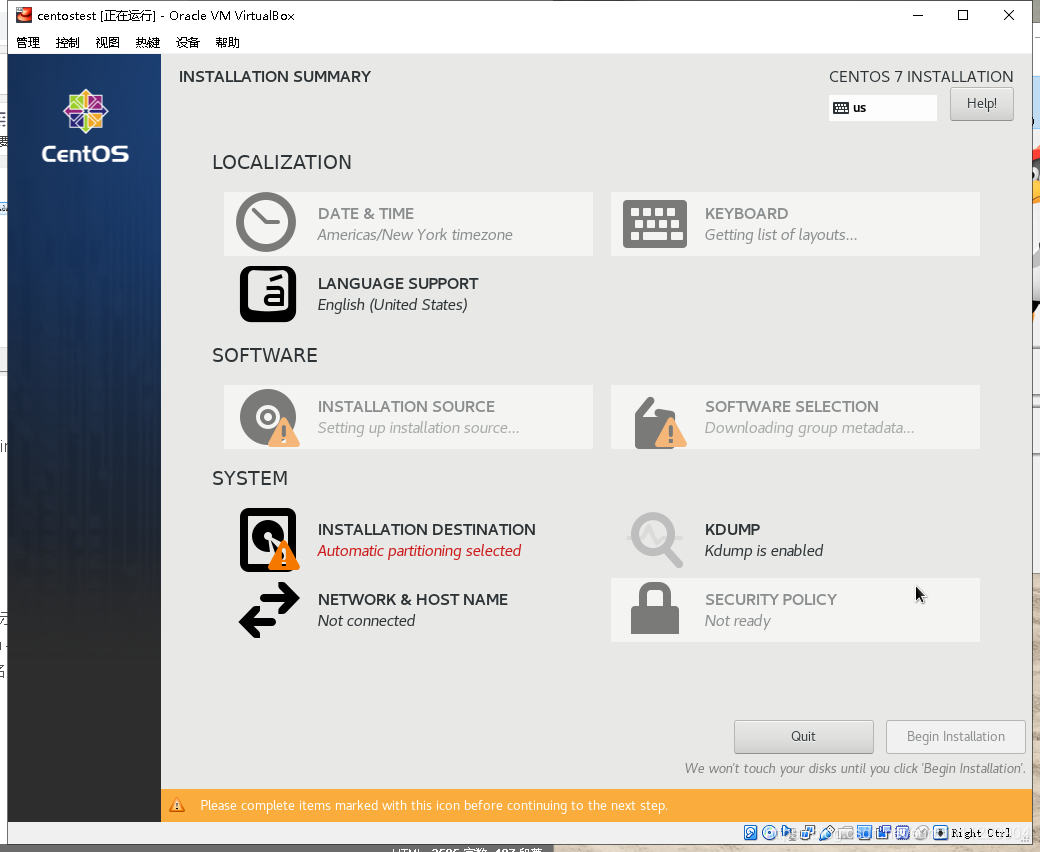Open Date & Time clock icon

(x=266, y=222)
